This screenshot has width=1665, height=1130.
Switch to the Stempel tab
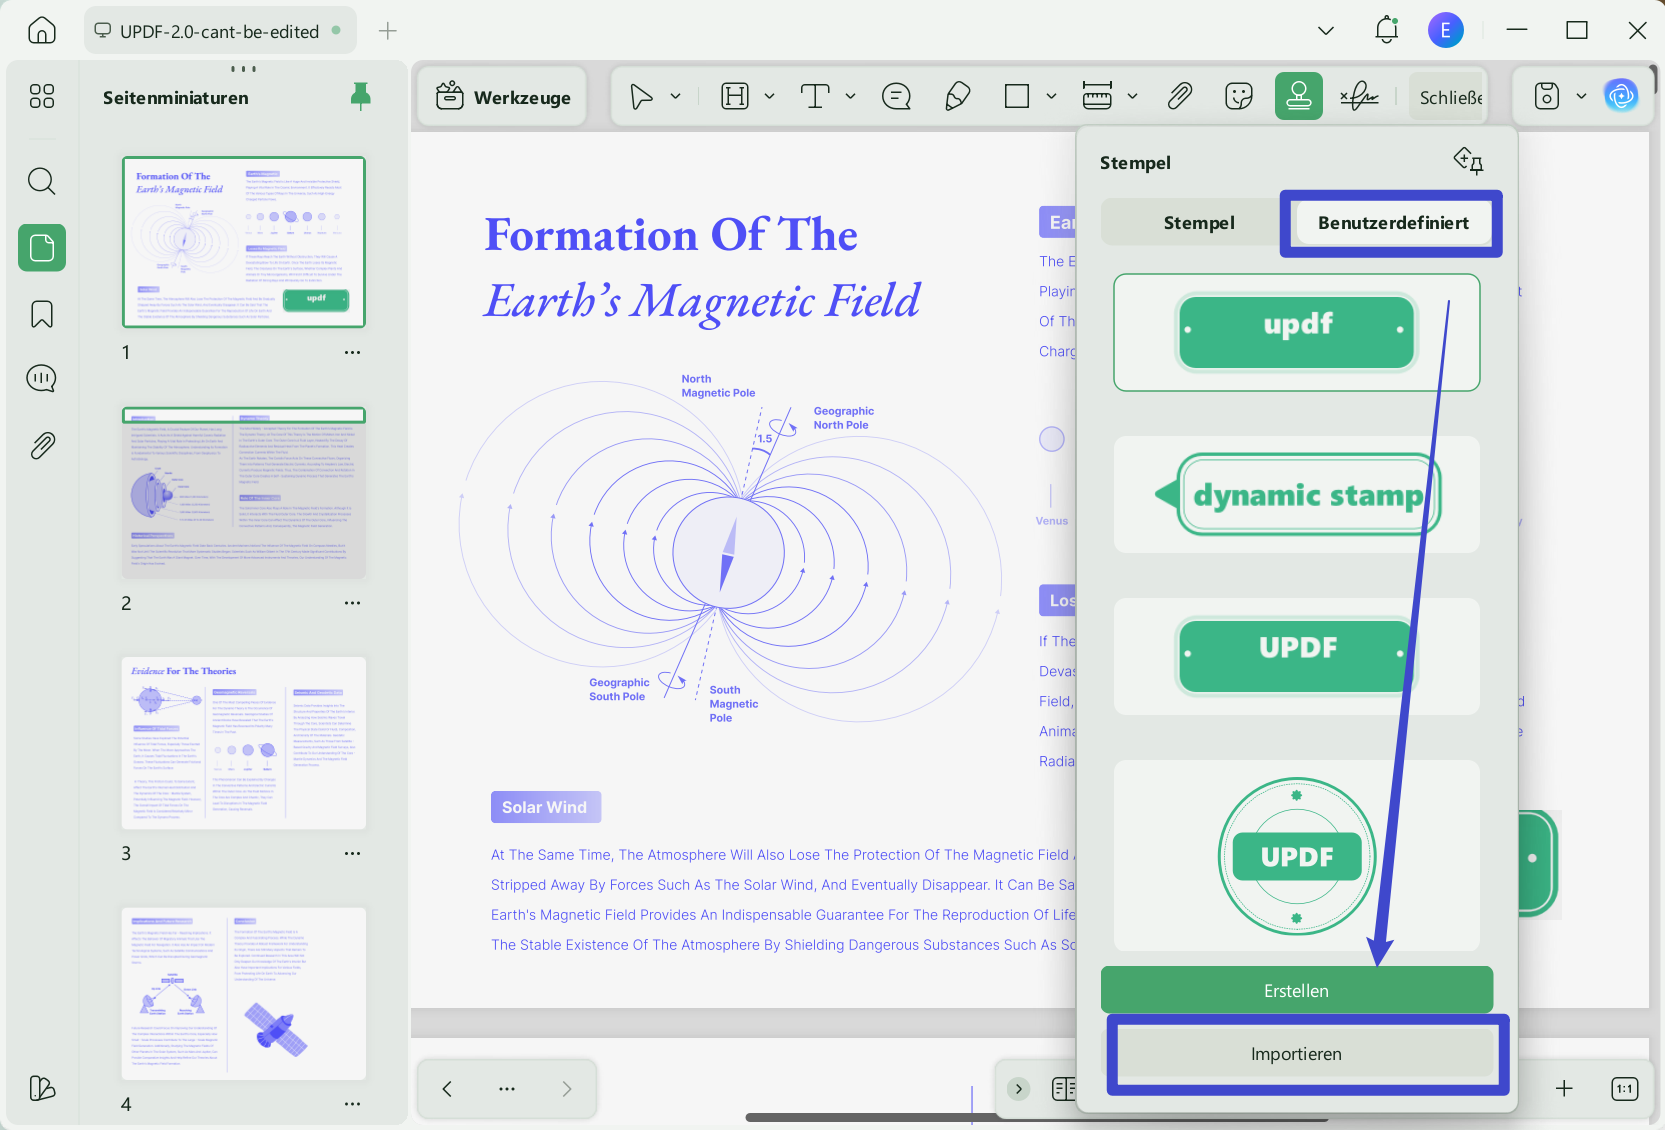point(1199,223)
